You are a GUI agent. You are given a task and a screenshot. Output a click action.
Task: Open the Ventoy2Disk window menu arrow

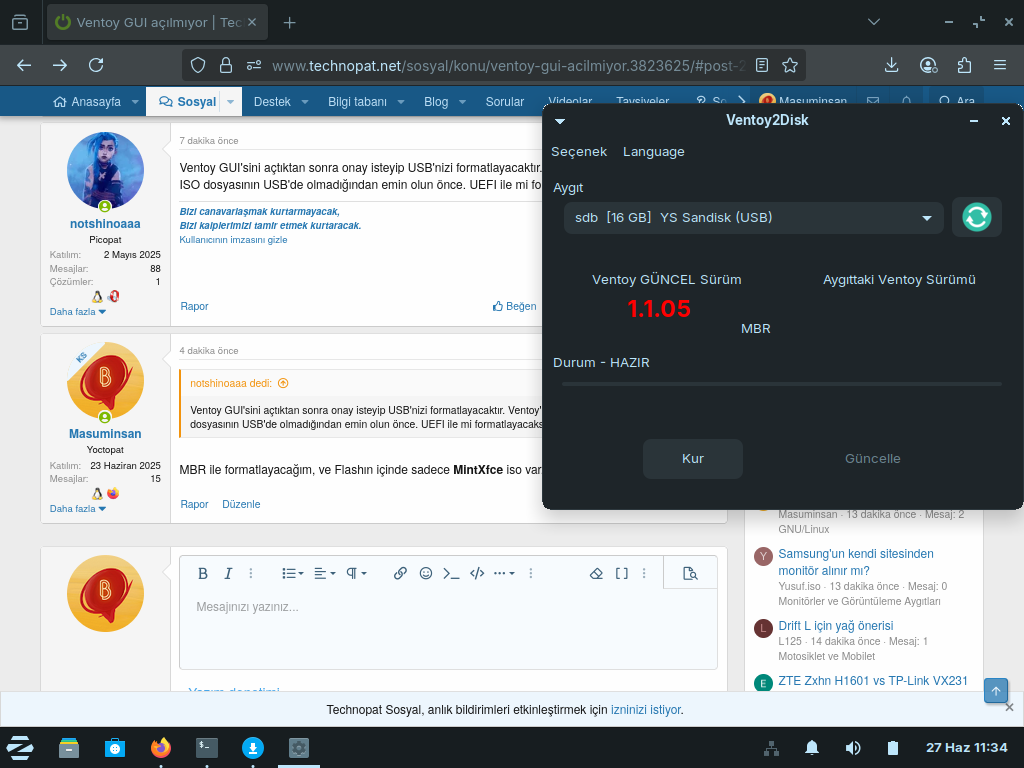[560, 121]
